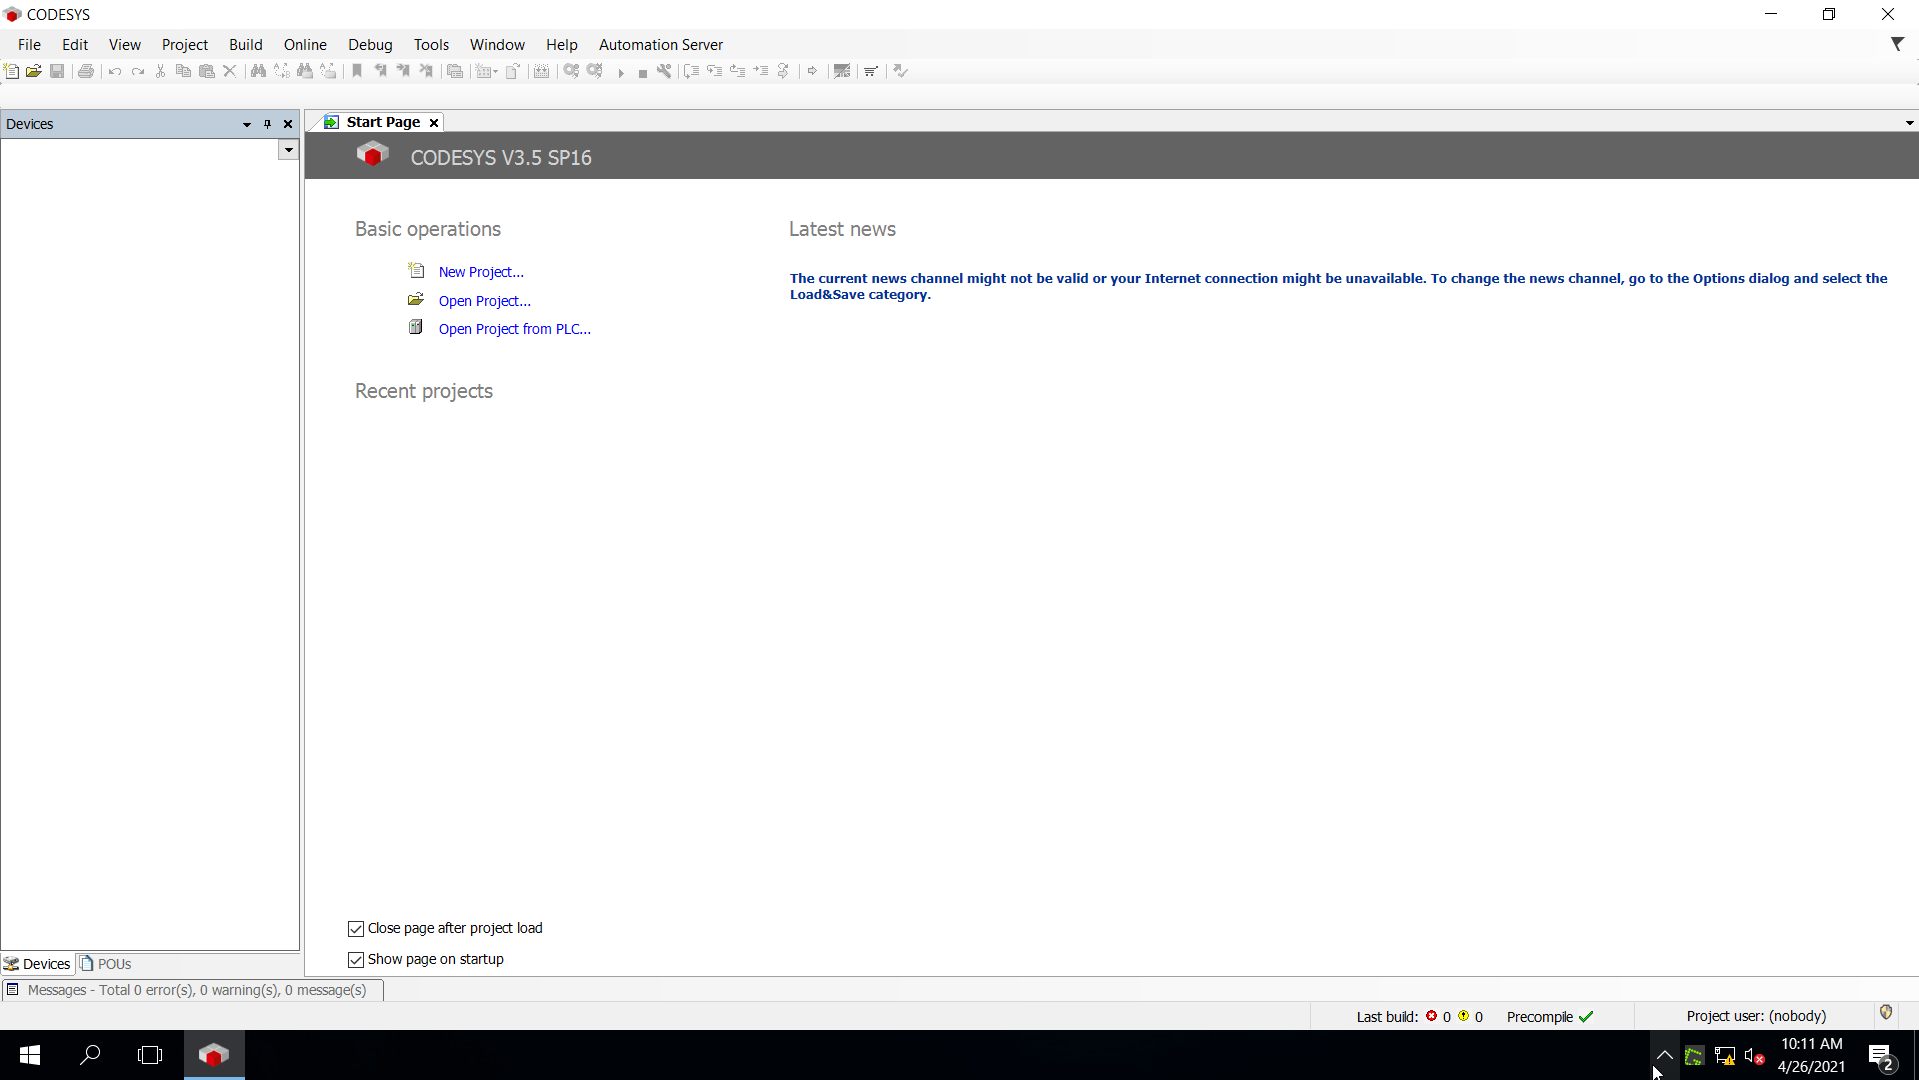
Task: Open the tab list dropdown at right of tab bar
Action: pos(1909,123)
